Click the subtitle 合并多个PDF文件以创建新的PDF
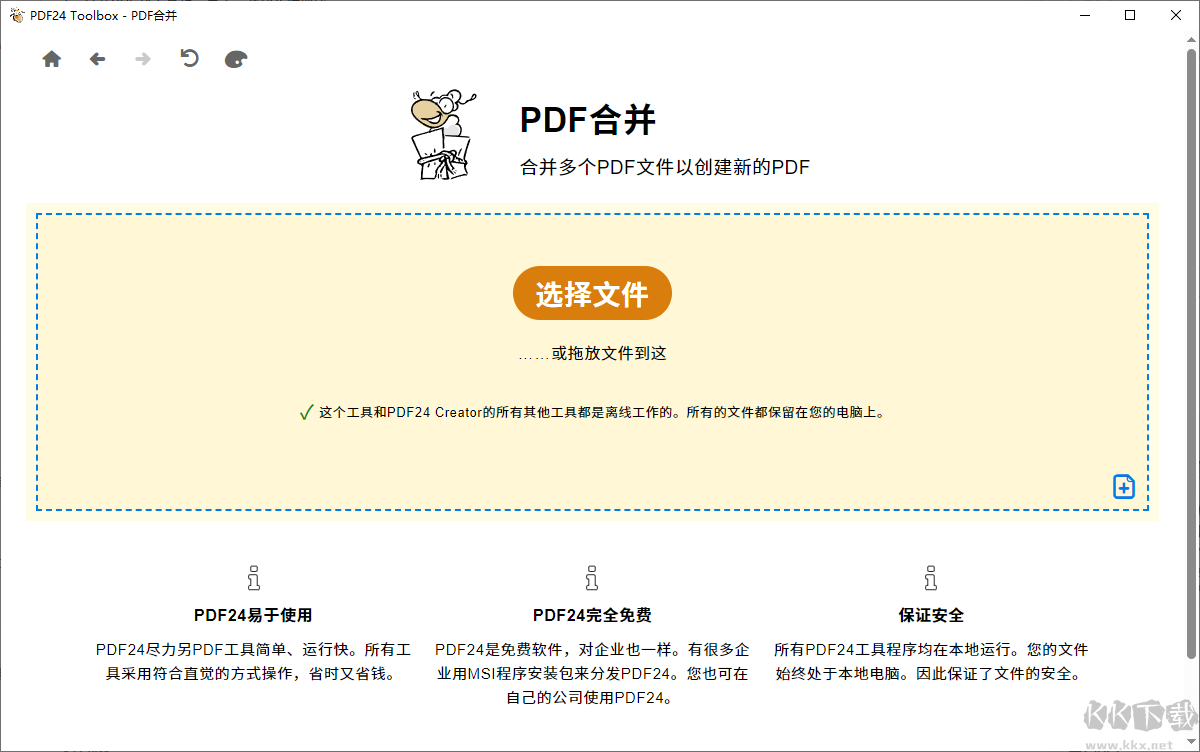 (665, 167)
